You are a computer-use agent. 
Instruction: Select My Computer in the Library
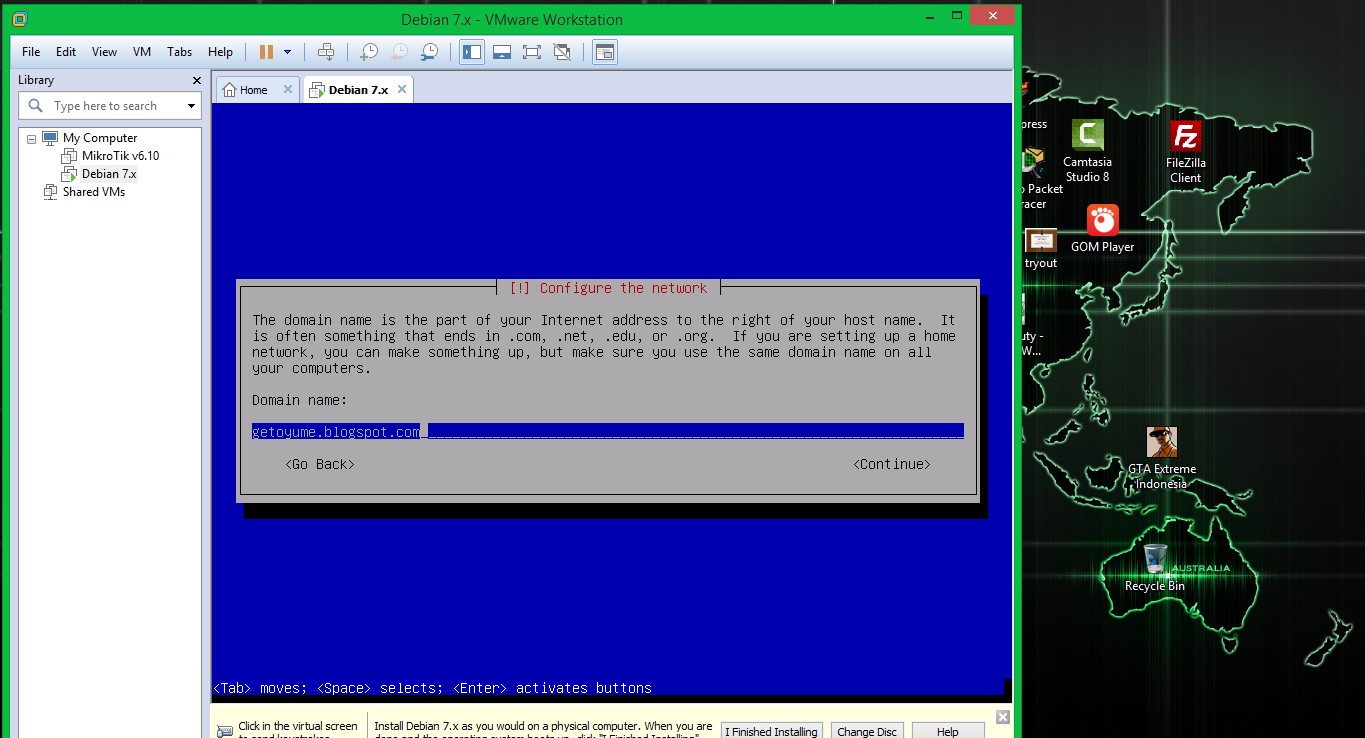coord(100,138)
